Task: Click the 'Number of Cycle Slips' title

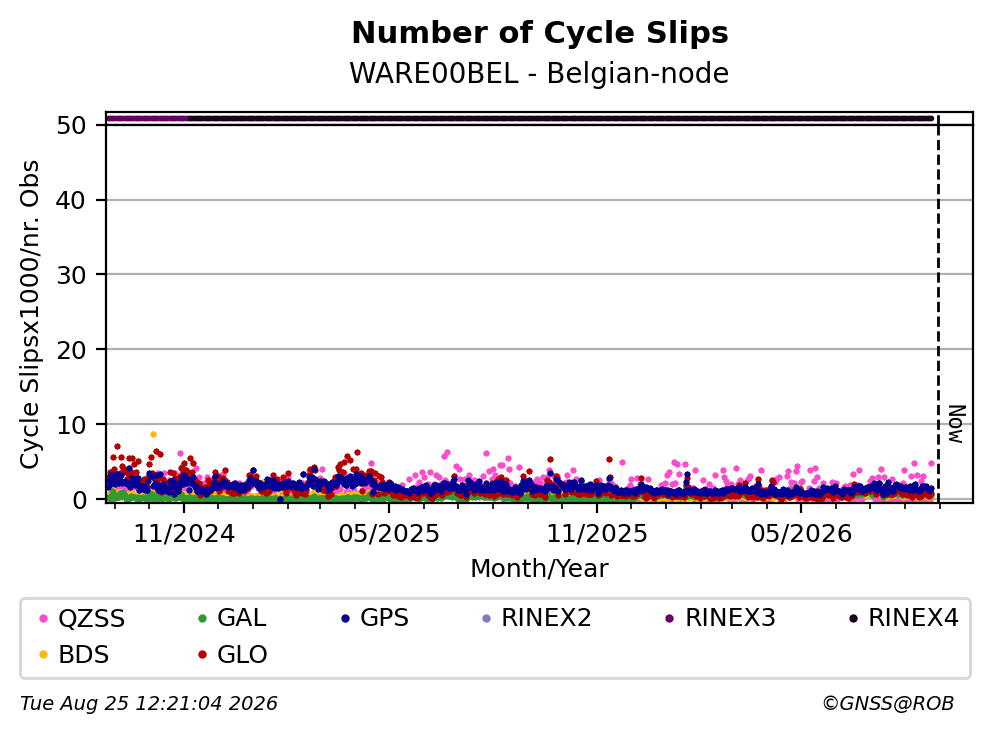Action: pyautogui.click(x=540, y=33)
